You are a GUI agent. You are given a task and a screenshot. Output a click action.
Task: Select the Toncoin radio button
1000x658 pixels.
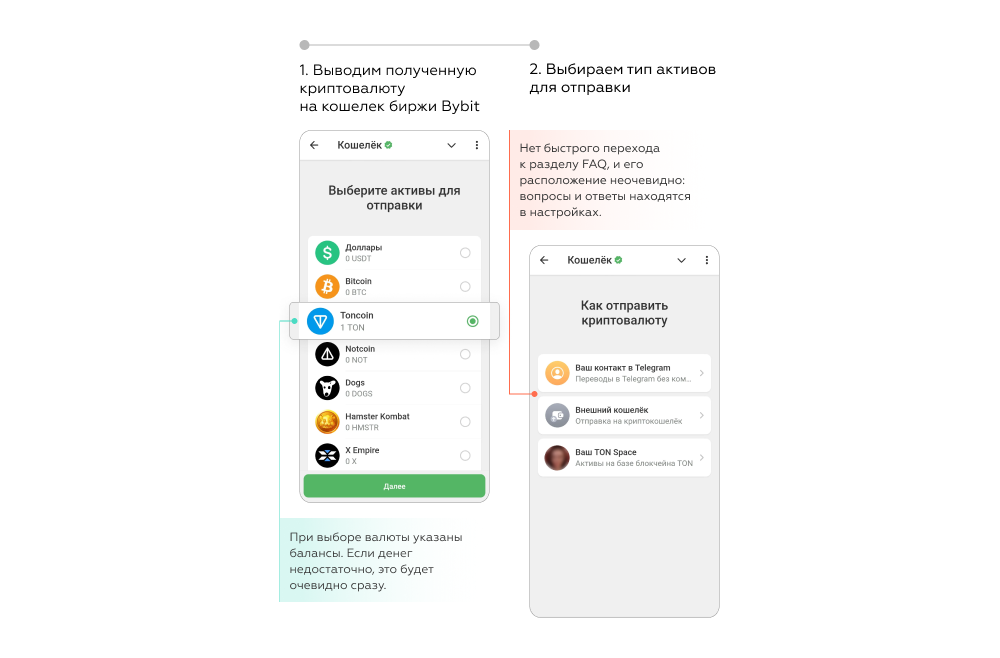[x=473, y=321]
